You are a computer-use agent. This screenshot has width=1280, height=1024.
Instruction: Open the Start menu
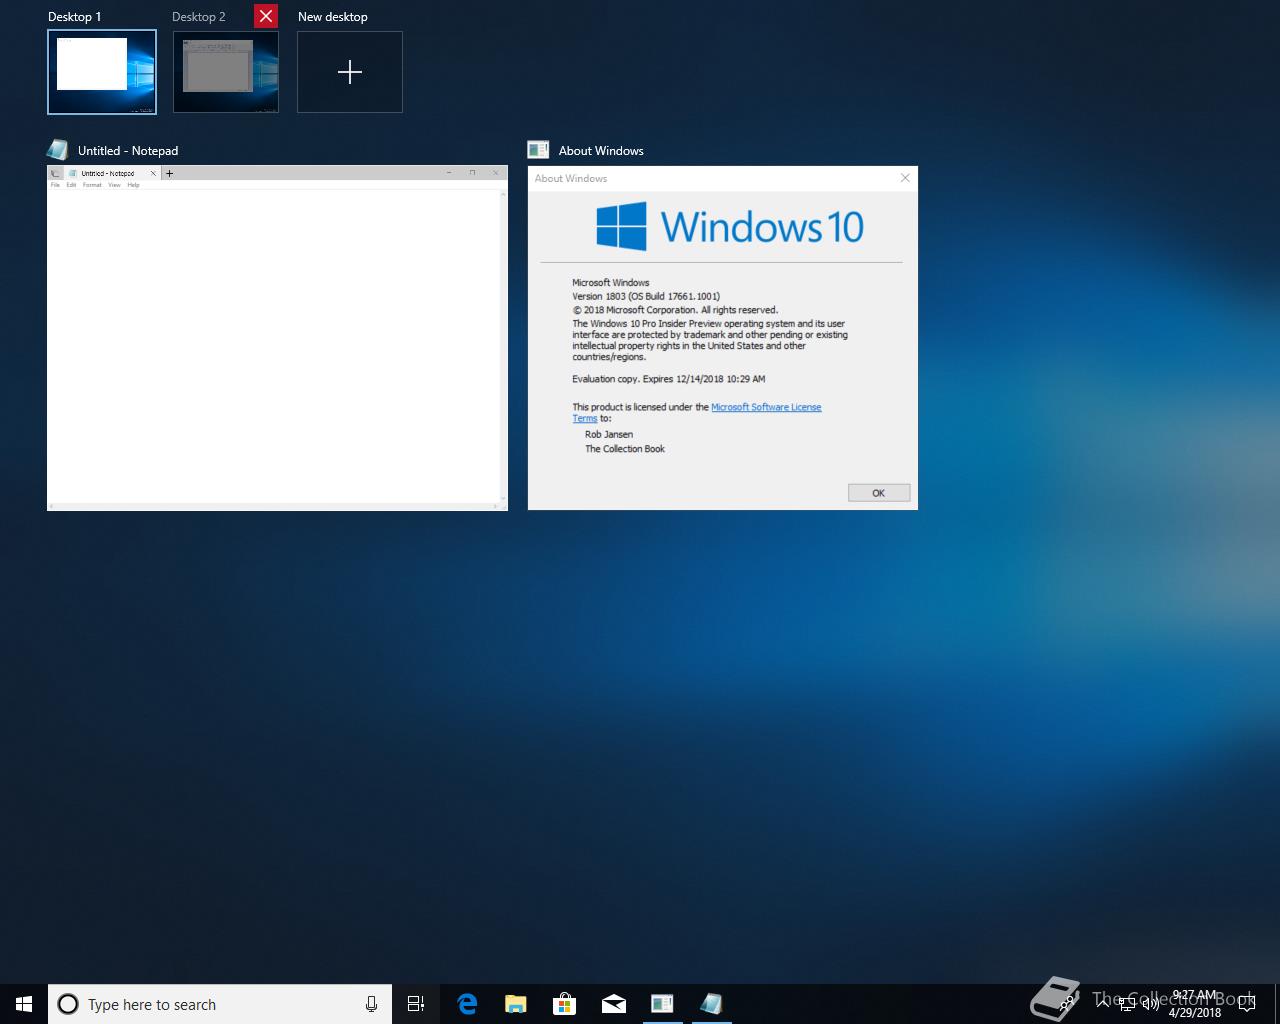click(x=24, y=1004)
